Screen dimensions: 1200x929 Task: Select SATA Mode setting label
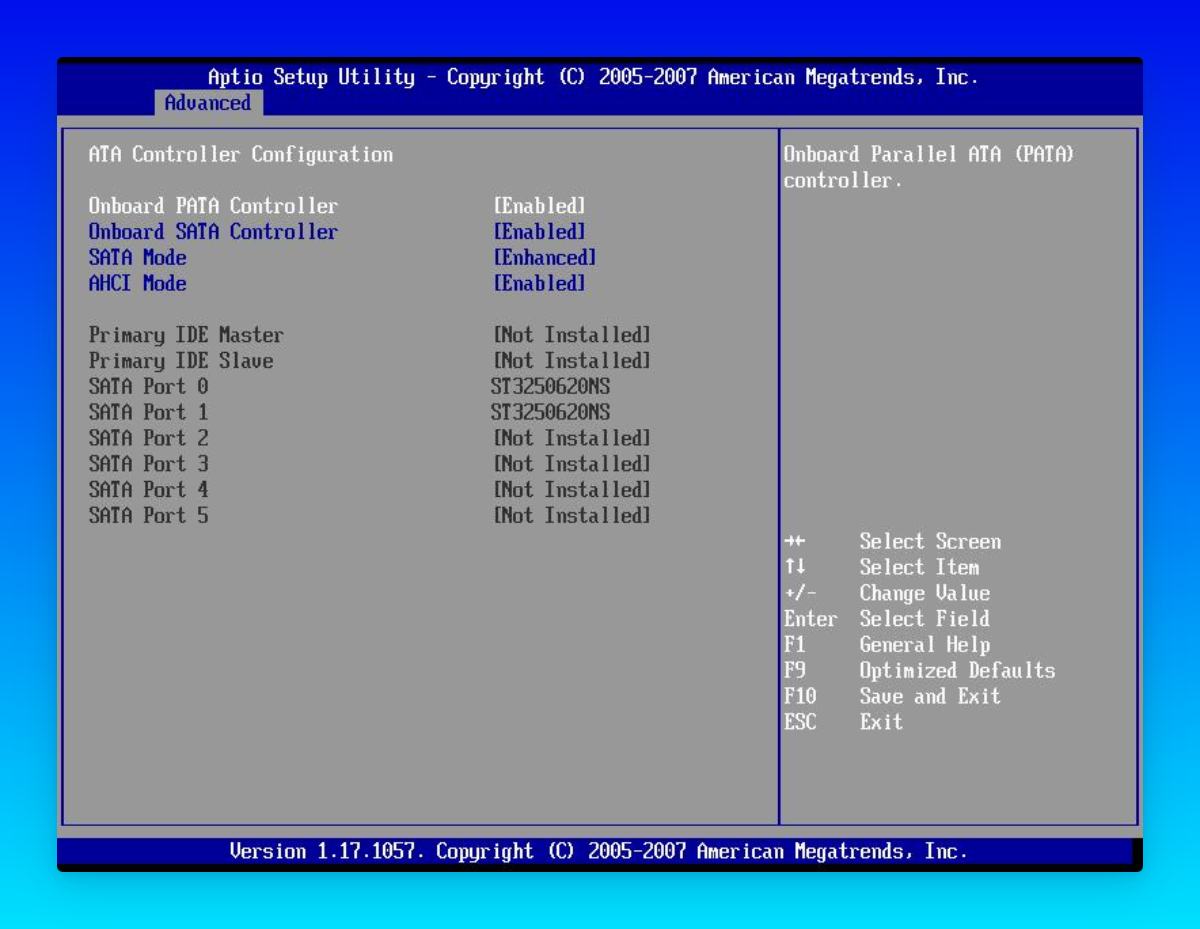point(138,257)
